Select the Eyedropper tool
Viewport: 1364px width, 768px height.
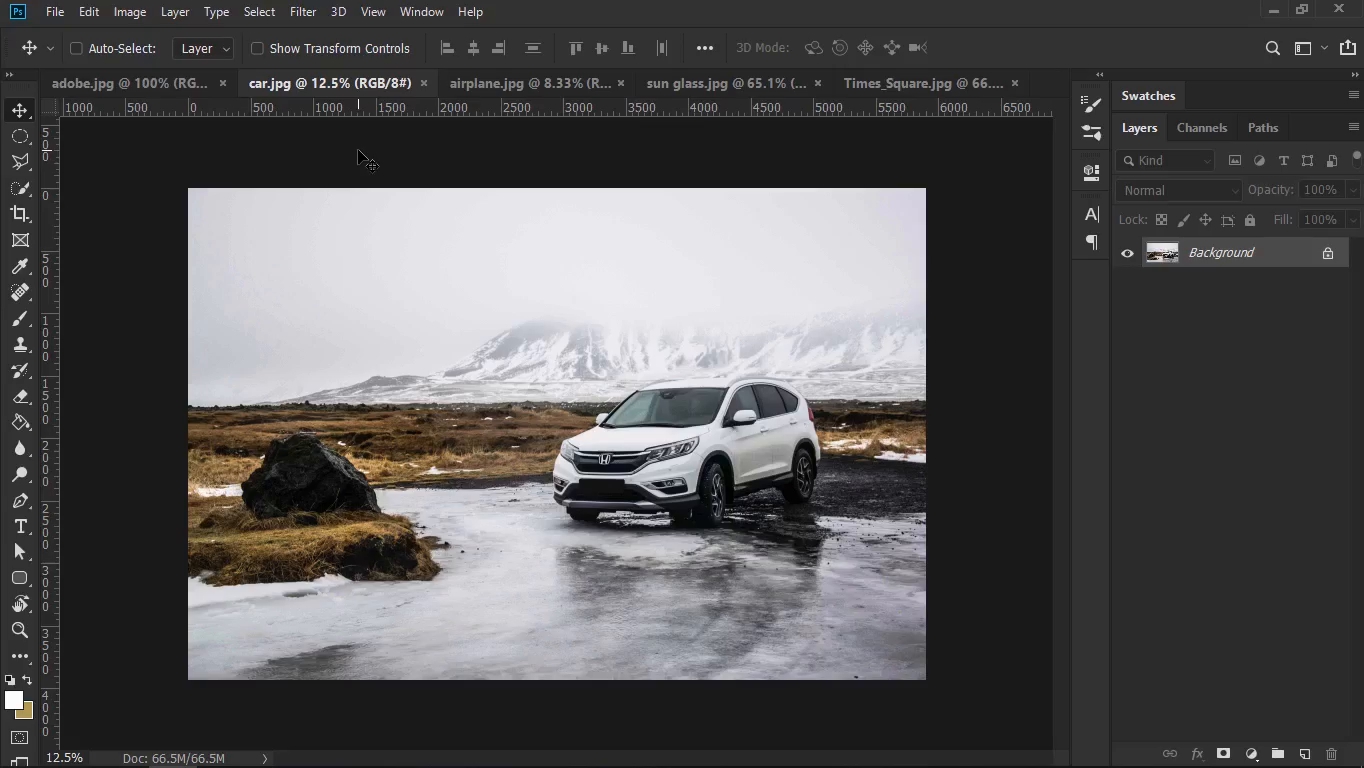[20, 266]
